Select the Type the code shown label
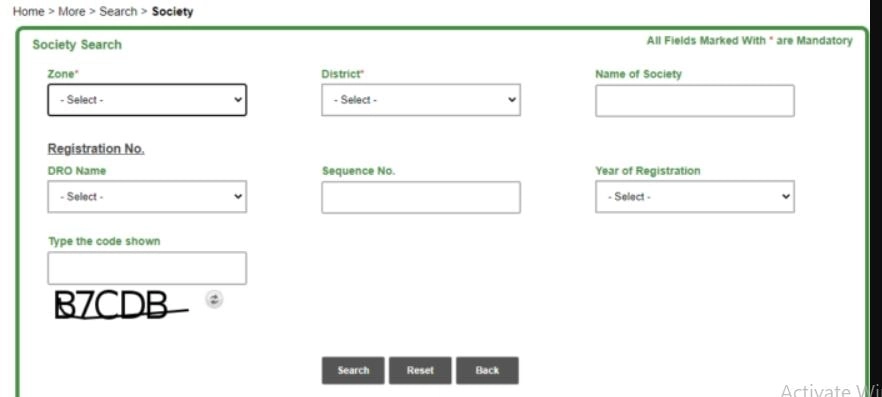Screen dimensions: 882x397 [104, 241]
